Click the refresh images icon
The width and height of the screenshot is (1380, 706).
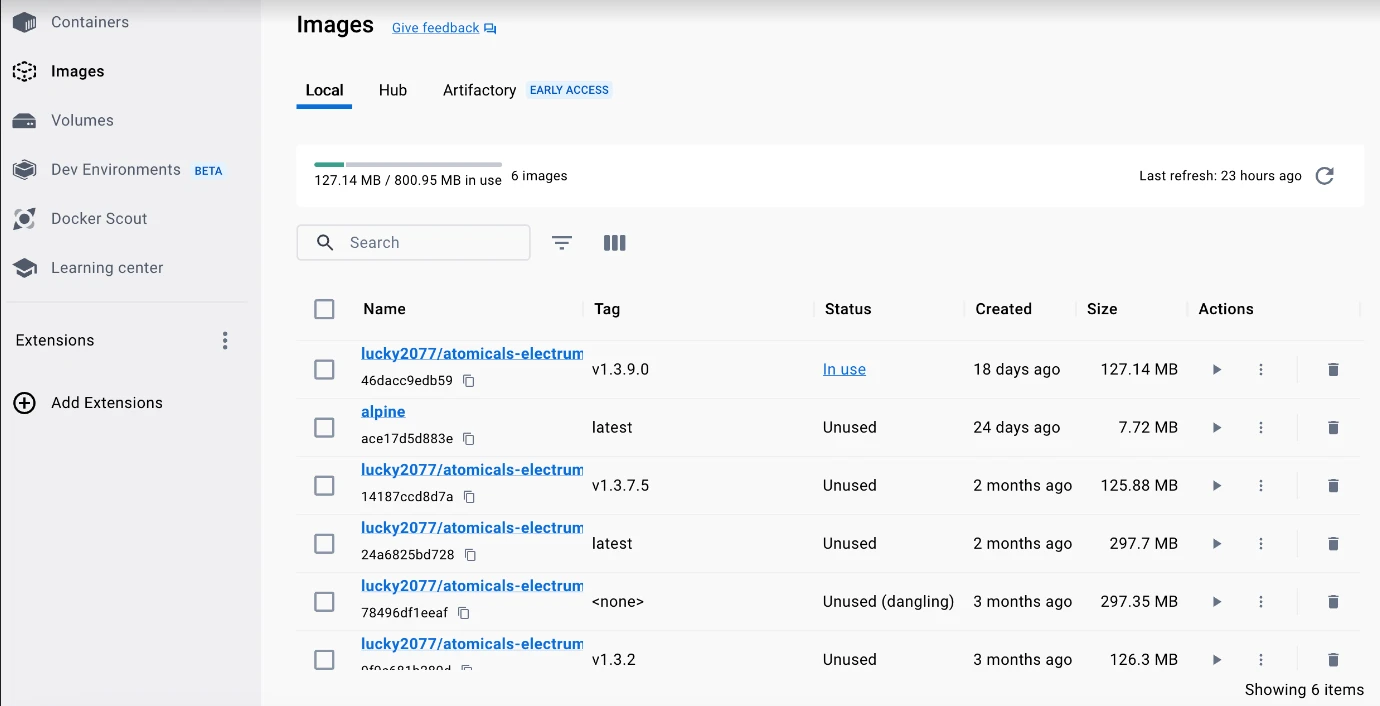click(1324, 176)
